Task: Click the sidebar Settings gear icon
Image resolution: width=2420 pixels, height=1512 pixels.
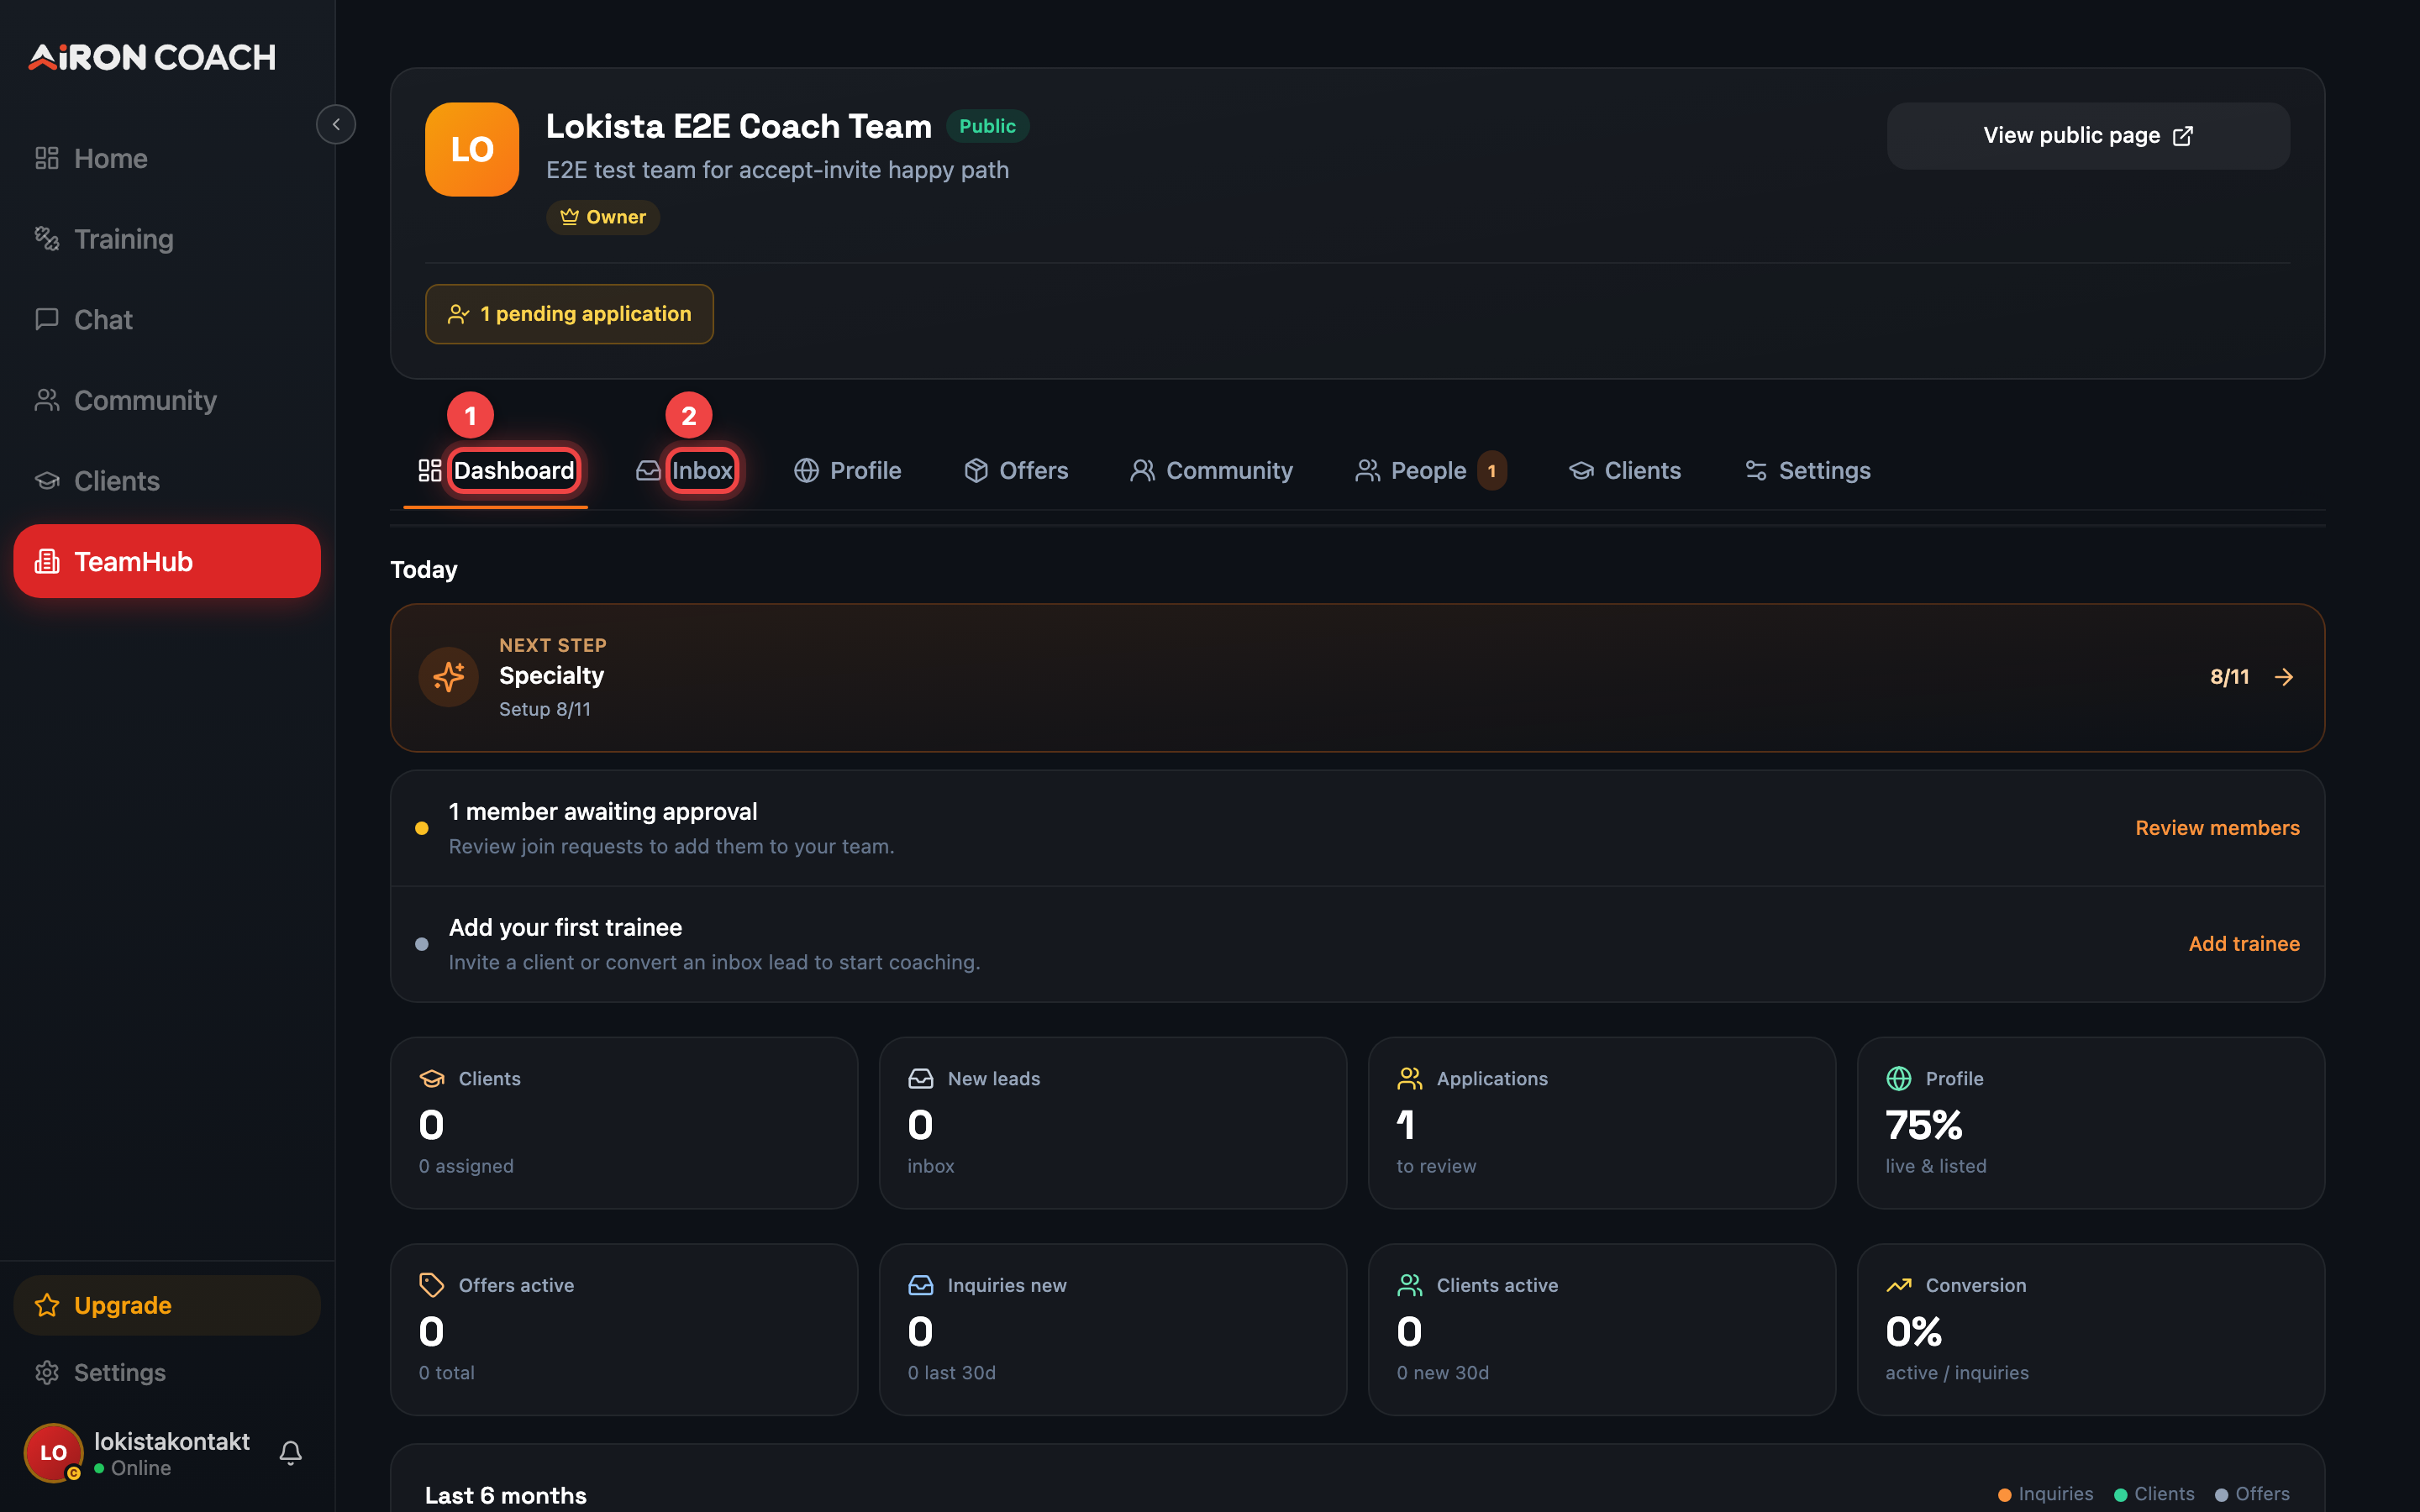Action: pyautogui.click(x=47, y=1372)
